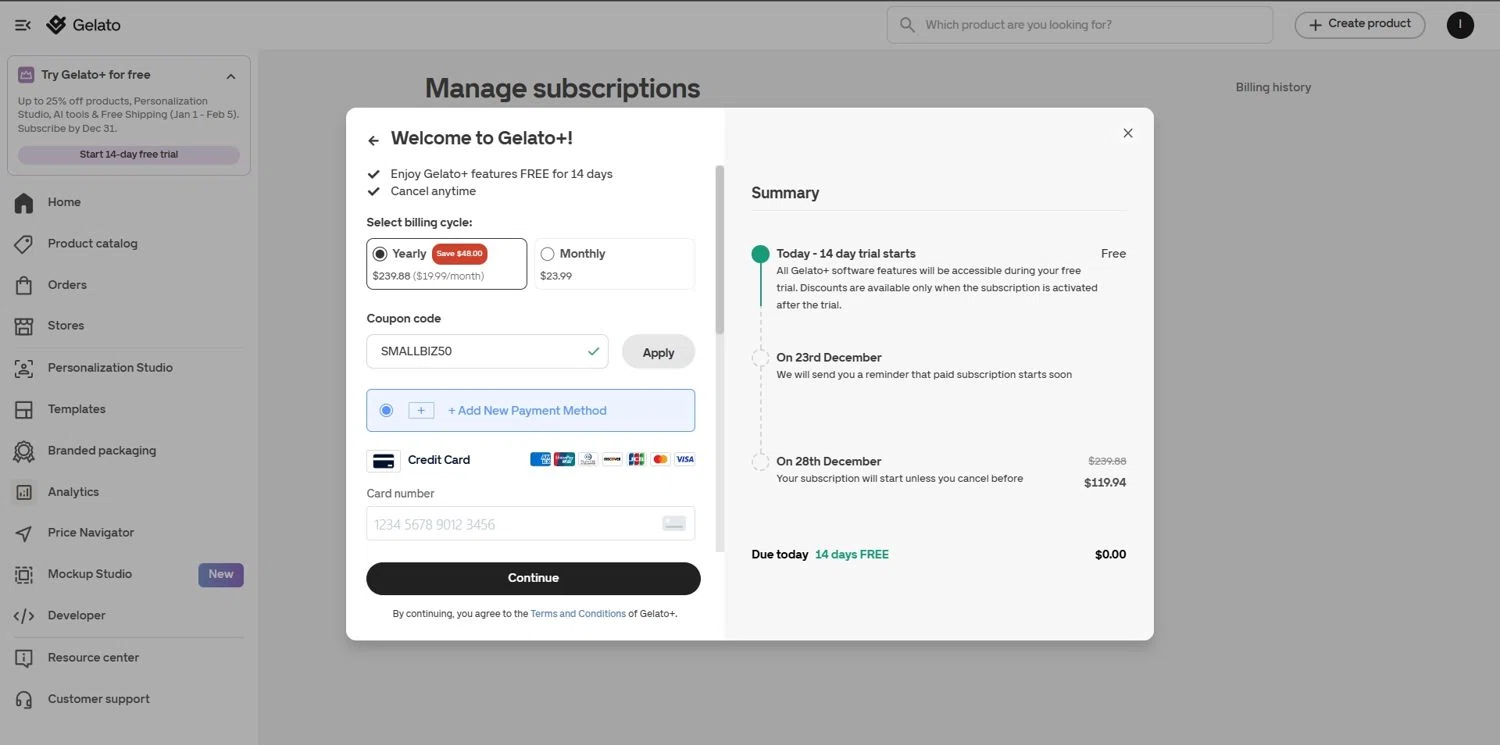Viewport: 1500px width, 745px height.
Task: Click the On 23rd December step
Action: pos(829,358)
